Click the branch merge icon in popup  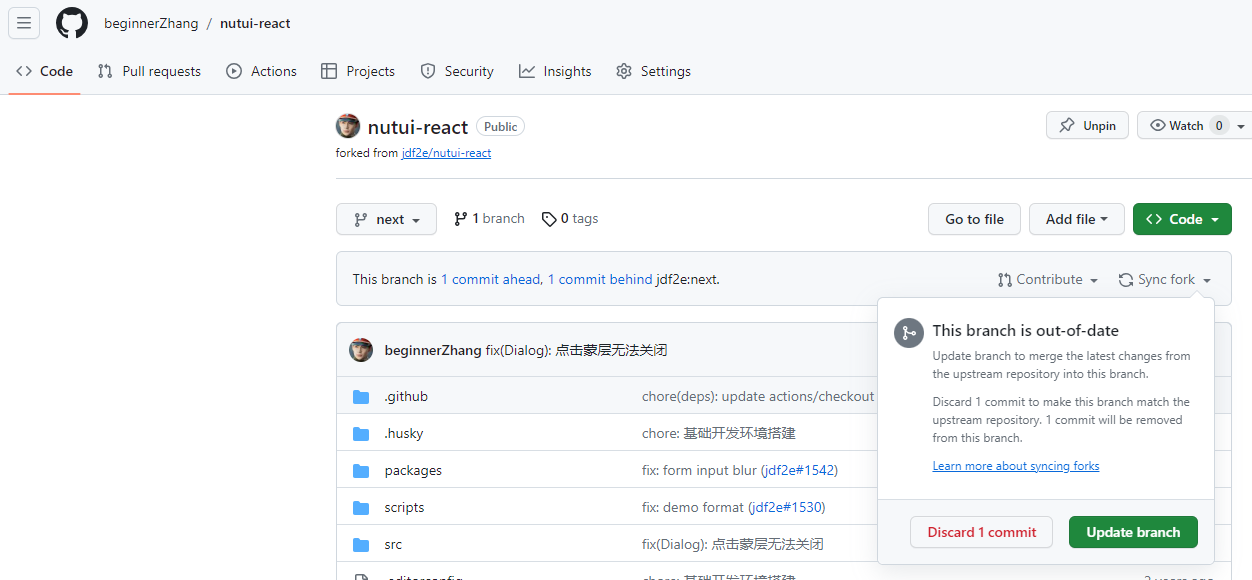point(909,333)
